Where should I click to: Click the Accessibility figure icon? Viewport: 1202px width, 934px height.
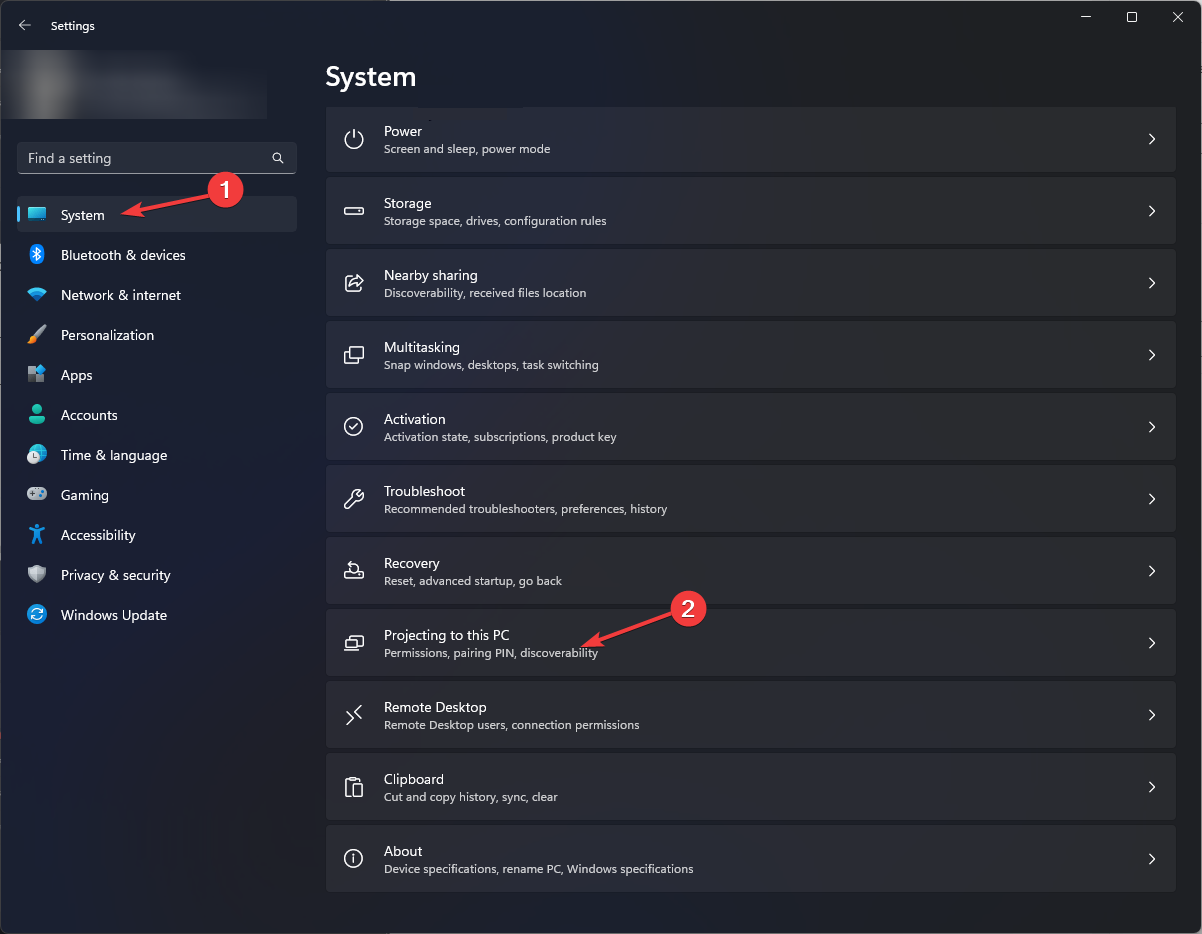[37, 535]
